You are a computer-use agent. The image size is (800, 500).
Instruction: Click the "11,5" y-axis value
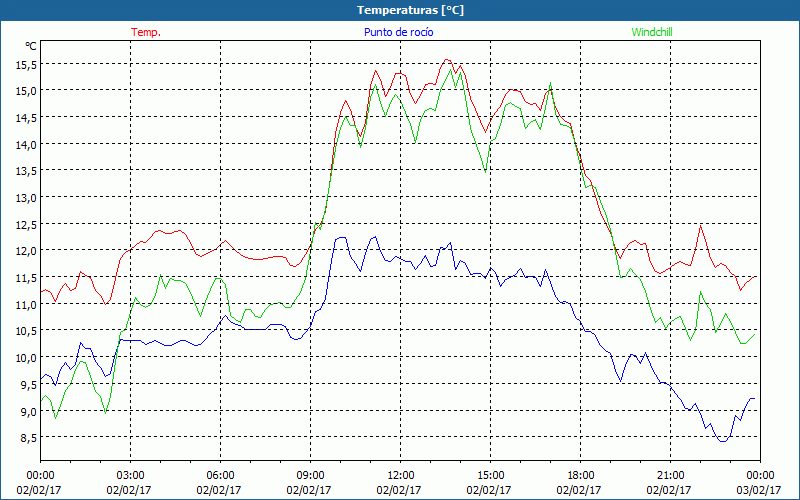pyautogui.click(x=26, y=278)
